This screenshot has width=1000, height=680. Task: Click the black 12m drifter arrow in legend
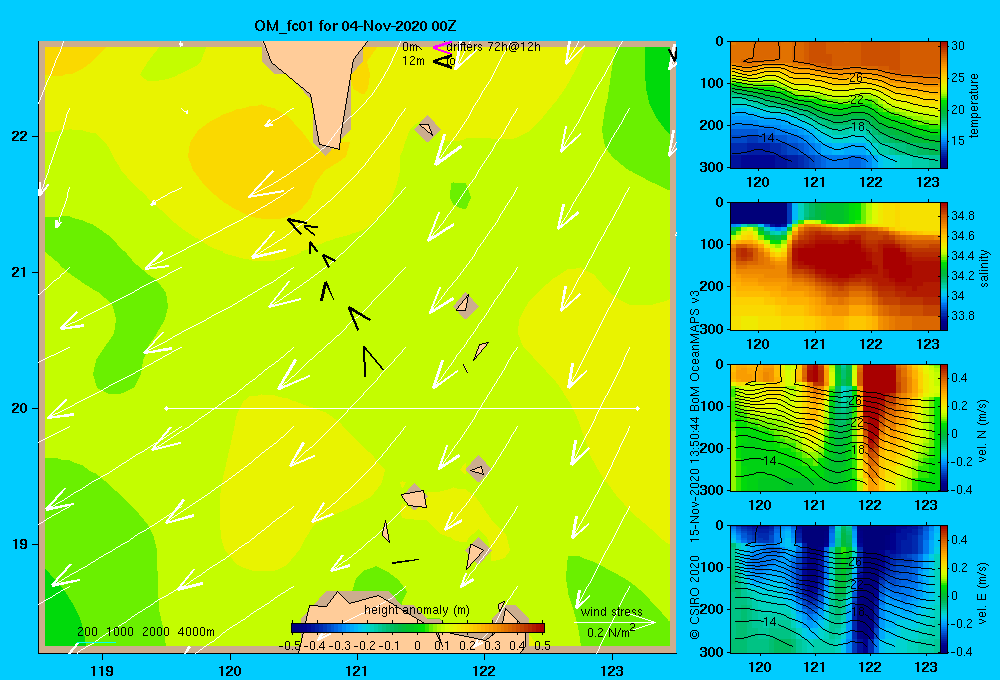pyautogui.click(x=443, y=61)
